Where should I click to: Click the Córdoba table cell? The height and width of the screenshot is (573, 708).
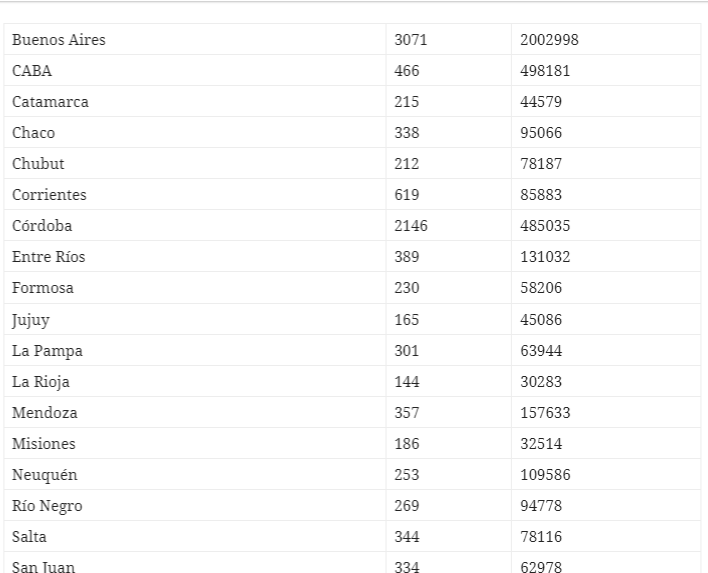coord(42,226)
